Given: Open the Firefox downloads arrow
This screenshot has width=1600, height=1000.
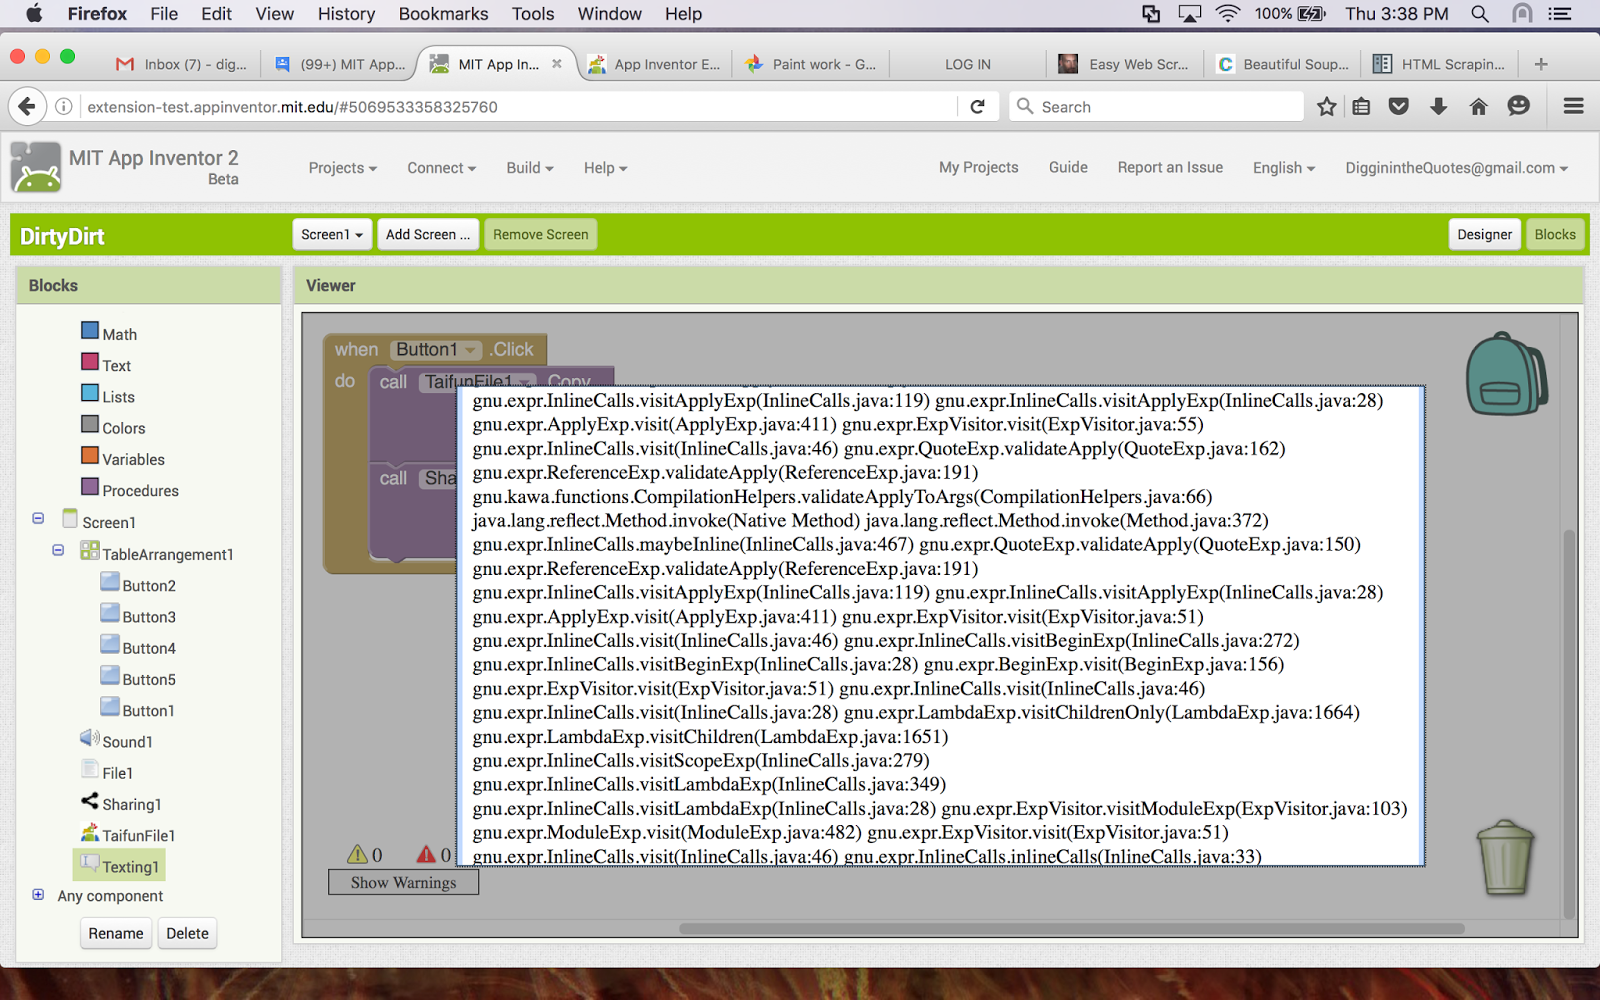Looking at the screenshot, I should [x=1438, y=106].
